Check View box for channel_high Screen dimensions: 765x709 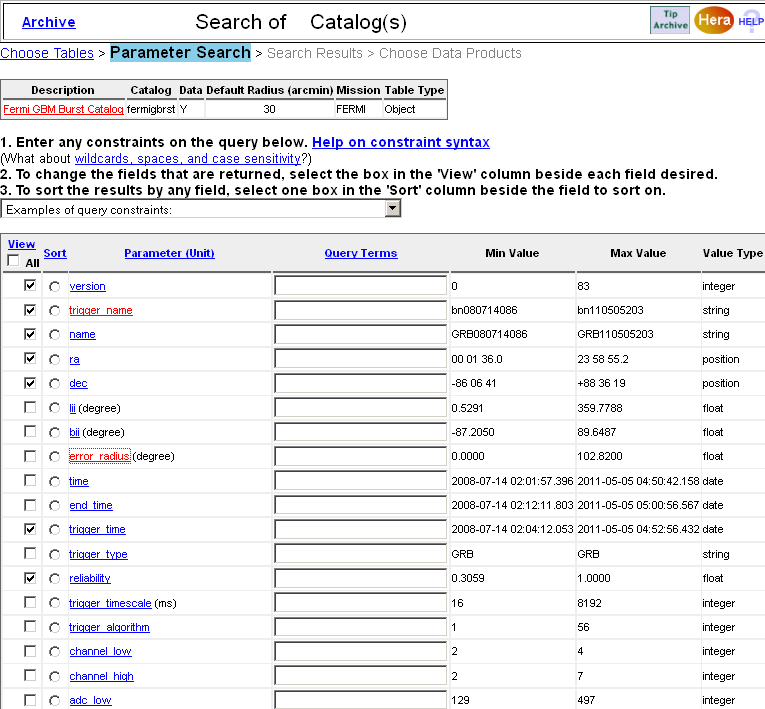click(x=30, y=675)
